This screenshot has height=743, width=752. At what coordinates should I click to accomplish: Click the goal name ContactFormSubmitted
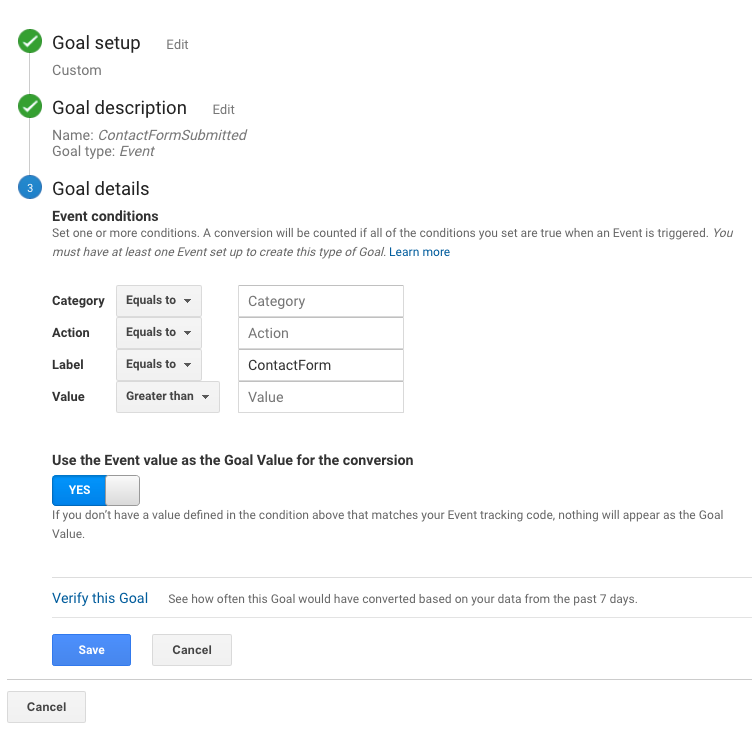172,135
